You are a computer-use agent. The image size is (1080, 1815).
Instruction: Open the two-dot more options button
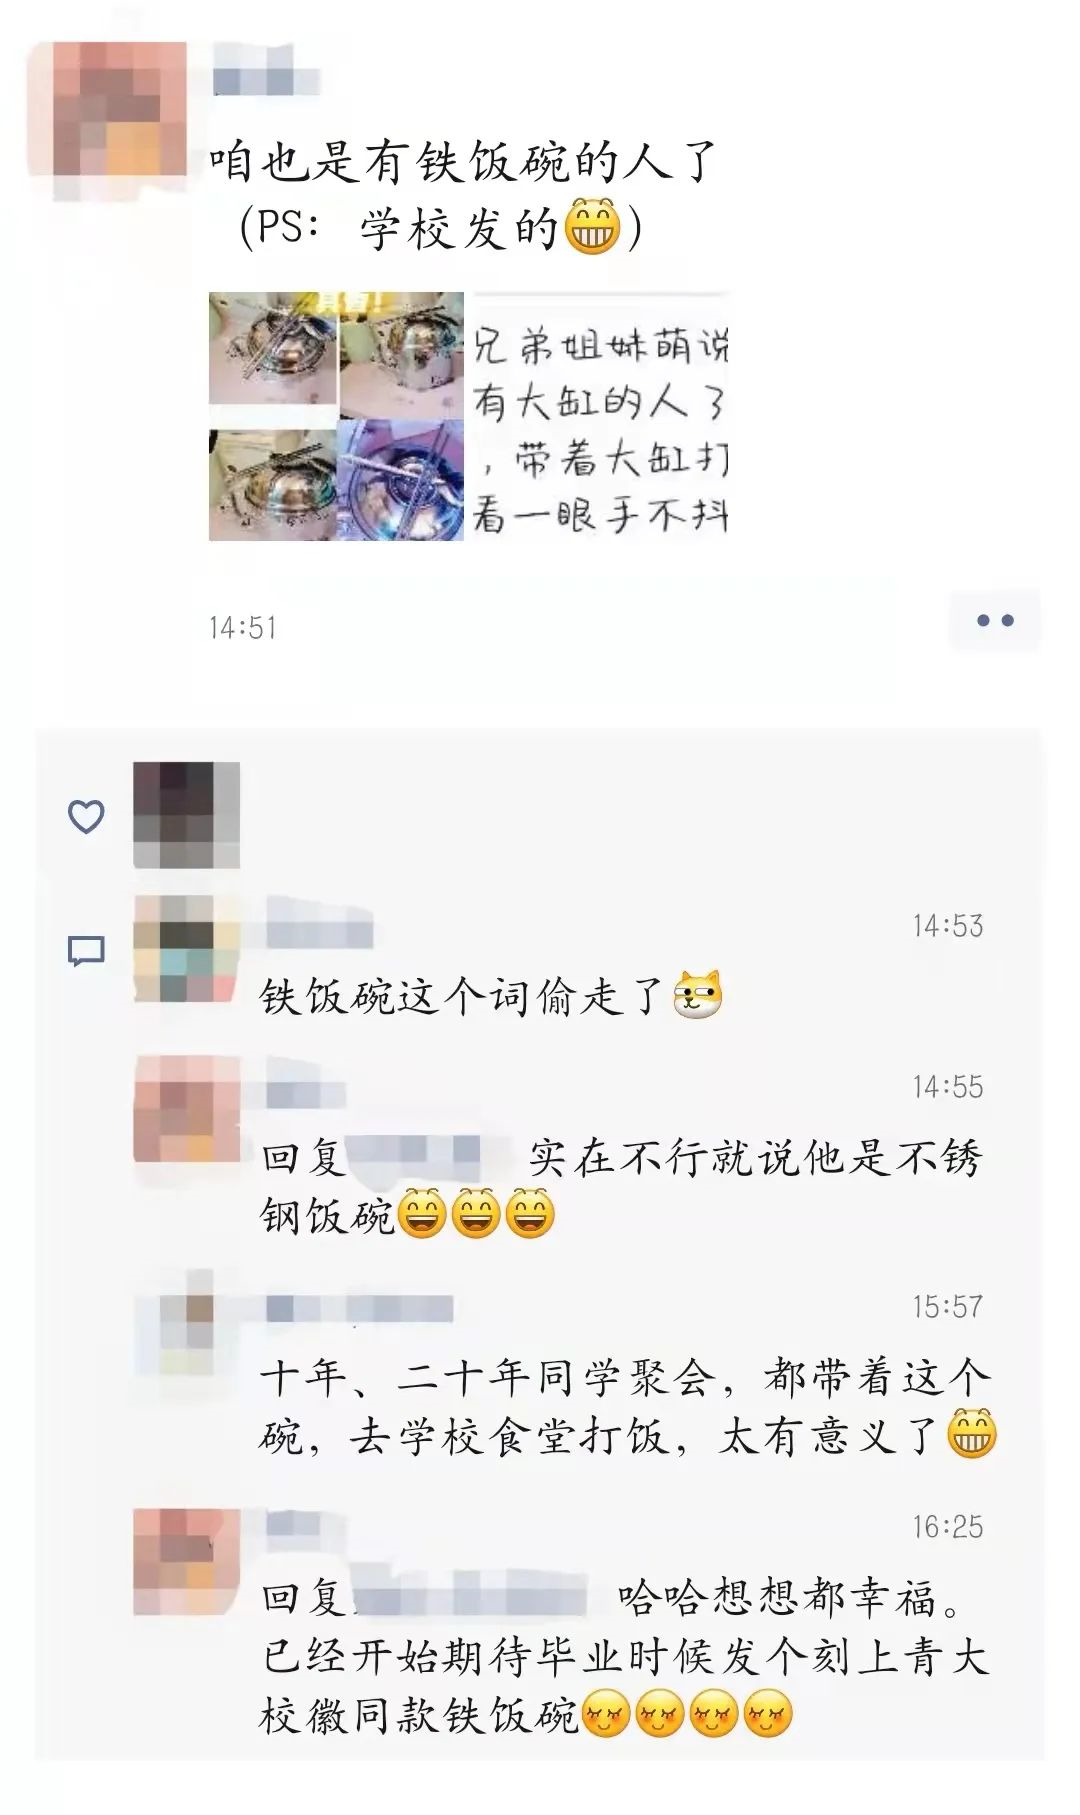(995, 621)
